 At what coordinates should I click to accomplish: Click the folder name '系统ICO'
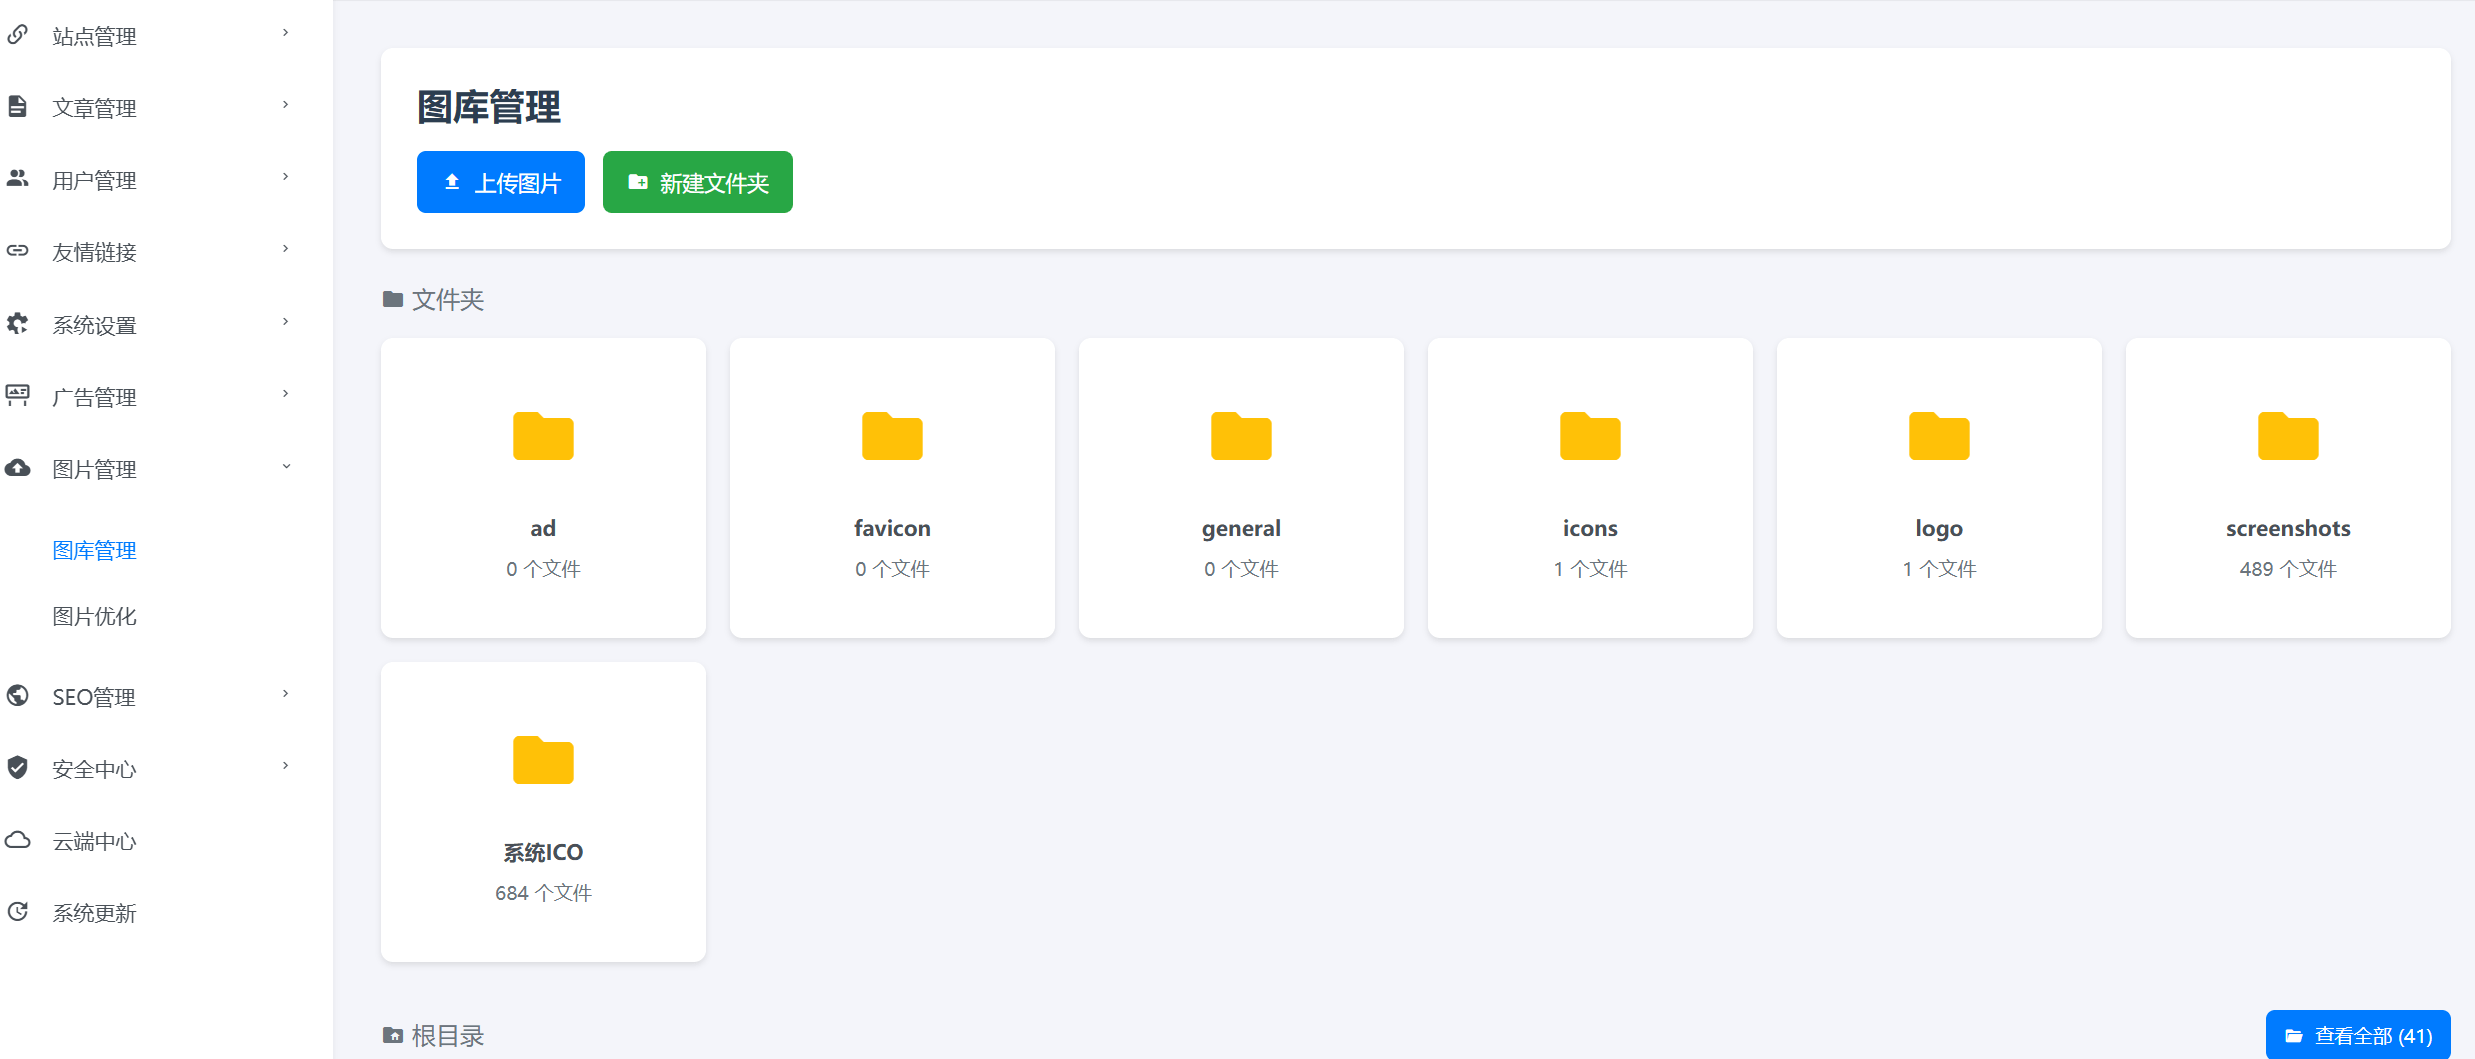point(543,852)
